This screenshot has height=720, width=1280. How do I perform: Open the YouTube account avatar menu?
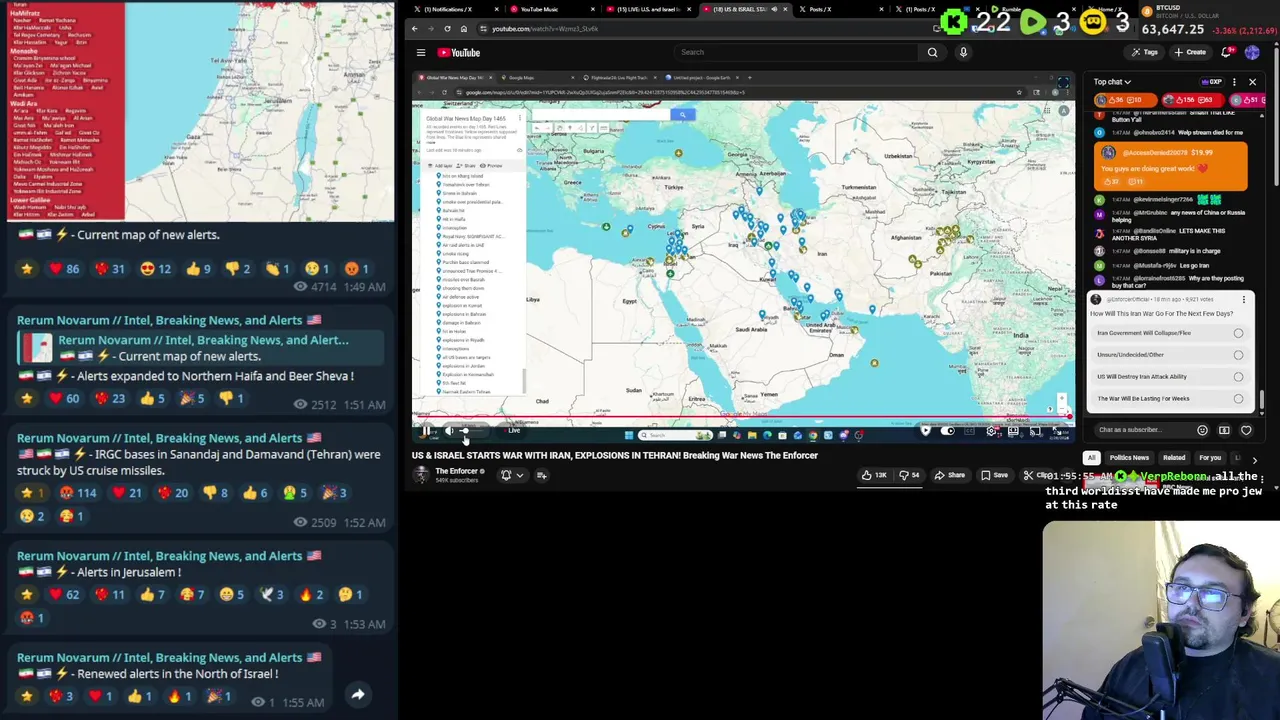tap(1252, 52)
